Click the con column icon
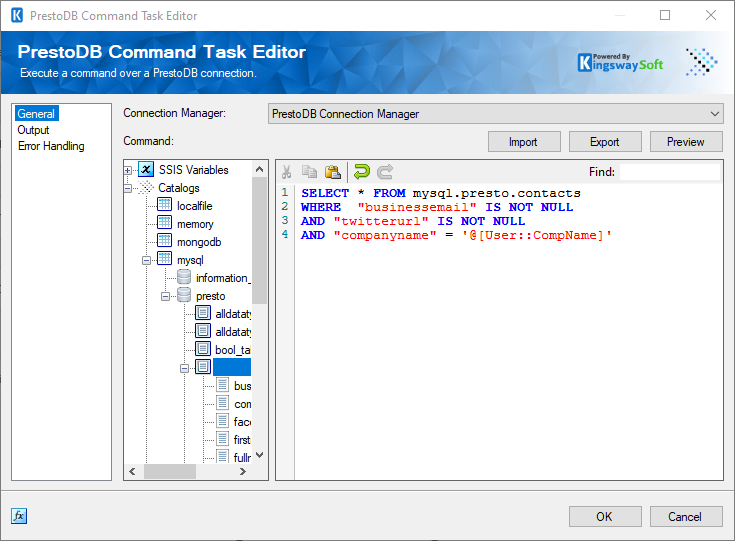735x541 pixels. tap(222, 403)
